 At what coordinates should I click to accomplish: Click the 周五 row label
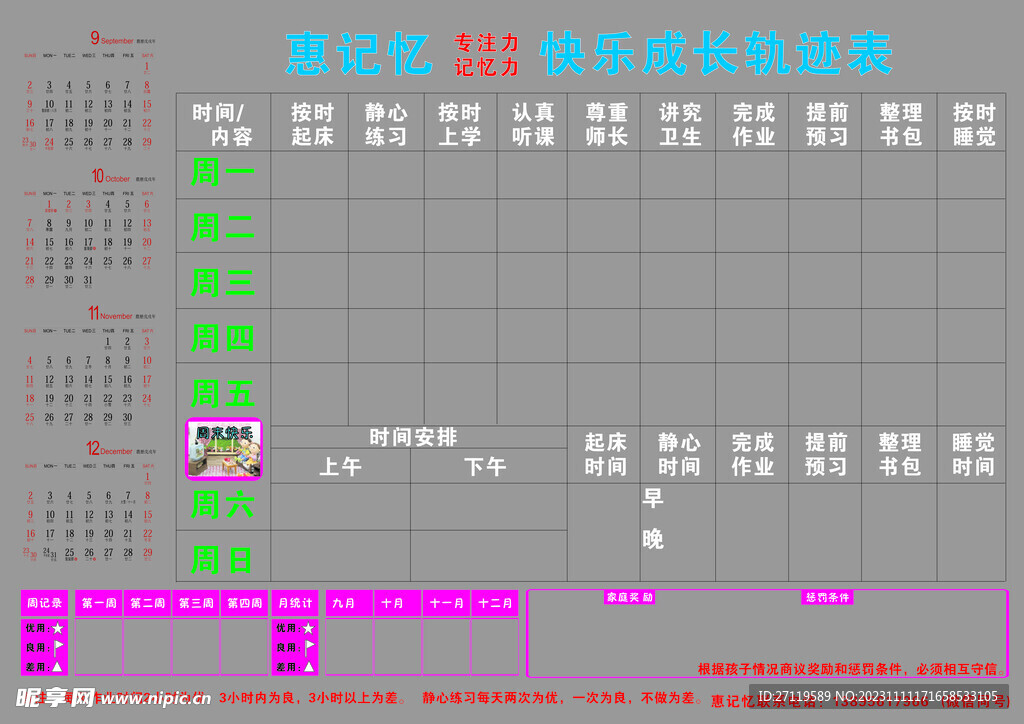[x=223, y=394]
